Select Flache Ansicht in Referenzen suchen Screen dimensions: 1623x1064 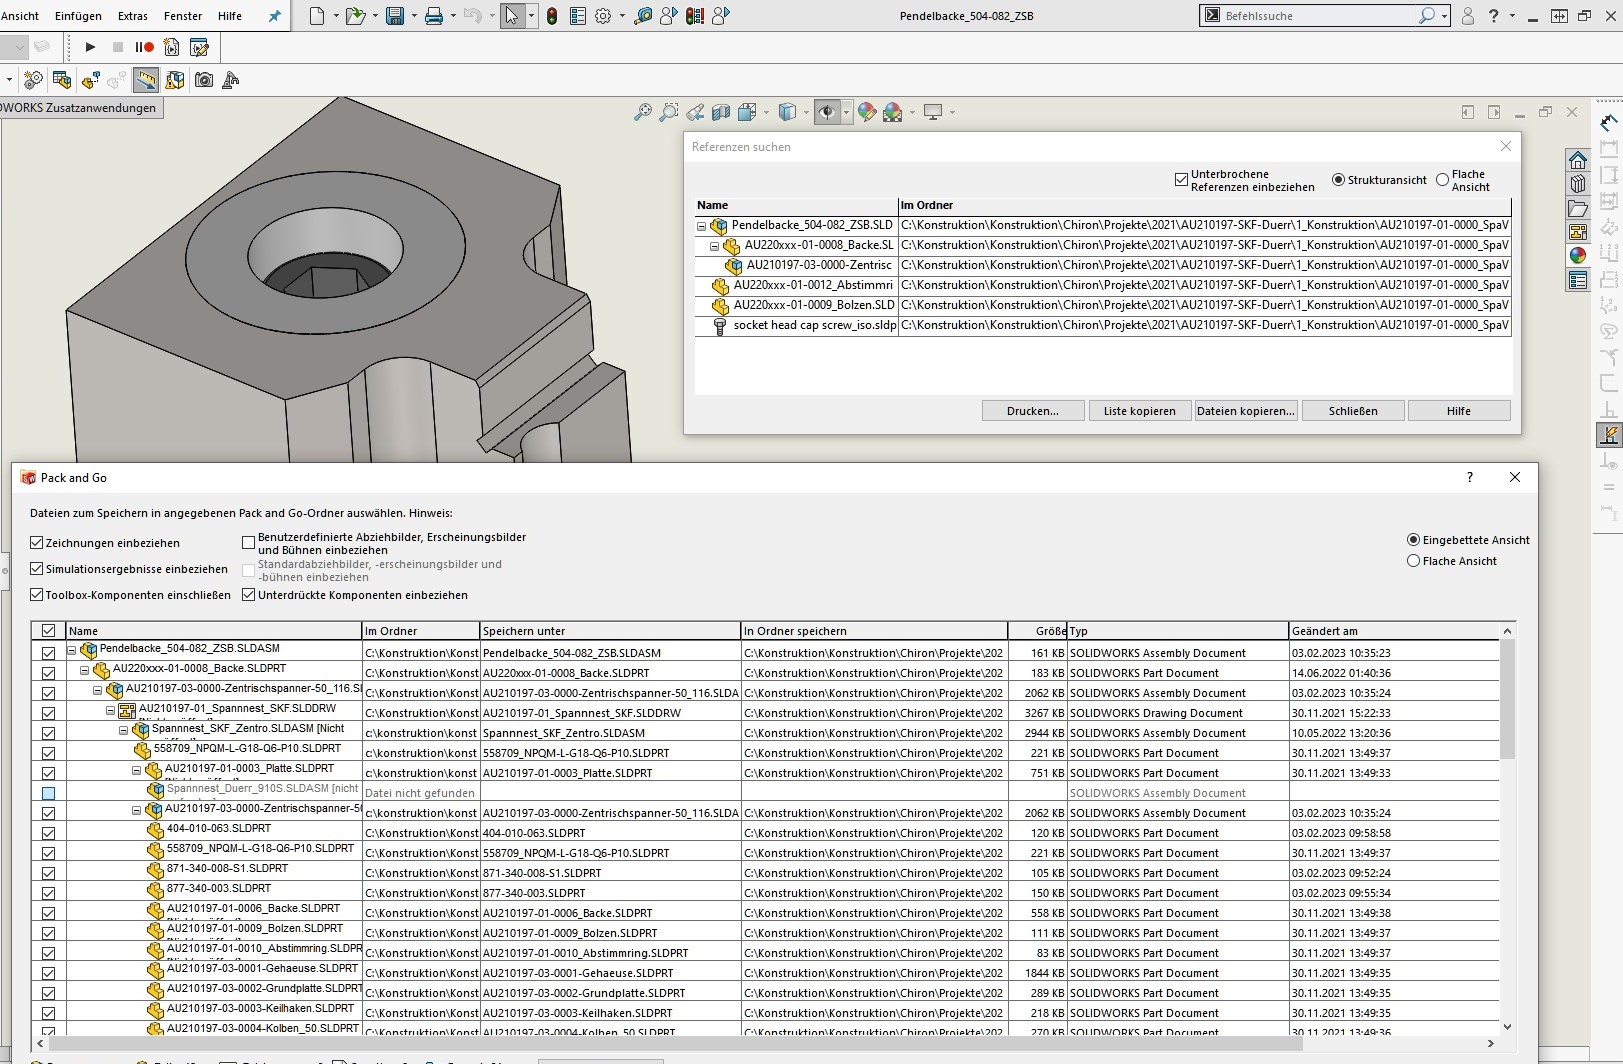point(1442,180)
